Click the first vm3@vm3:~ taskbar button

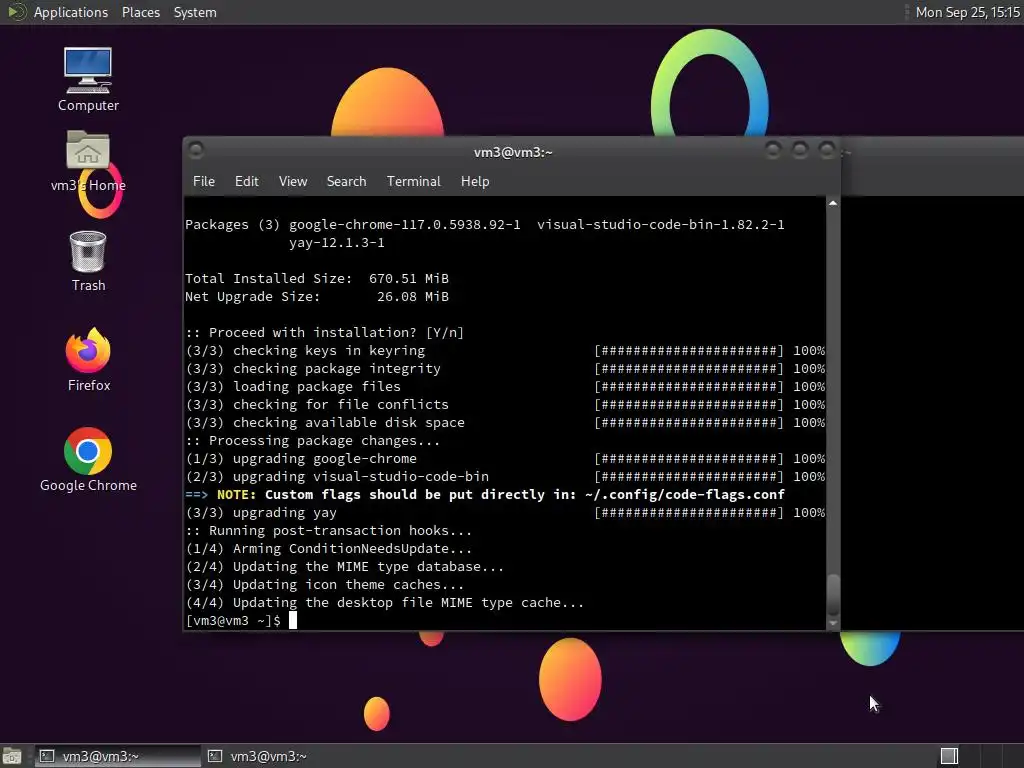pyautogui.click(x=118, y=756)
